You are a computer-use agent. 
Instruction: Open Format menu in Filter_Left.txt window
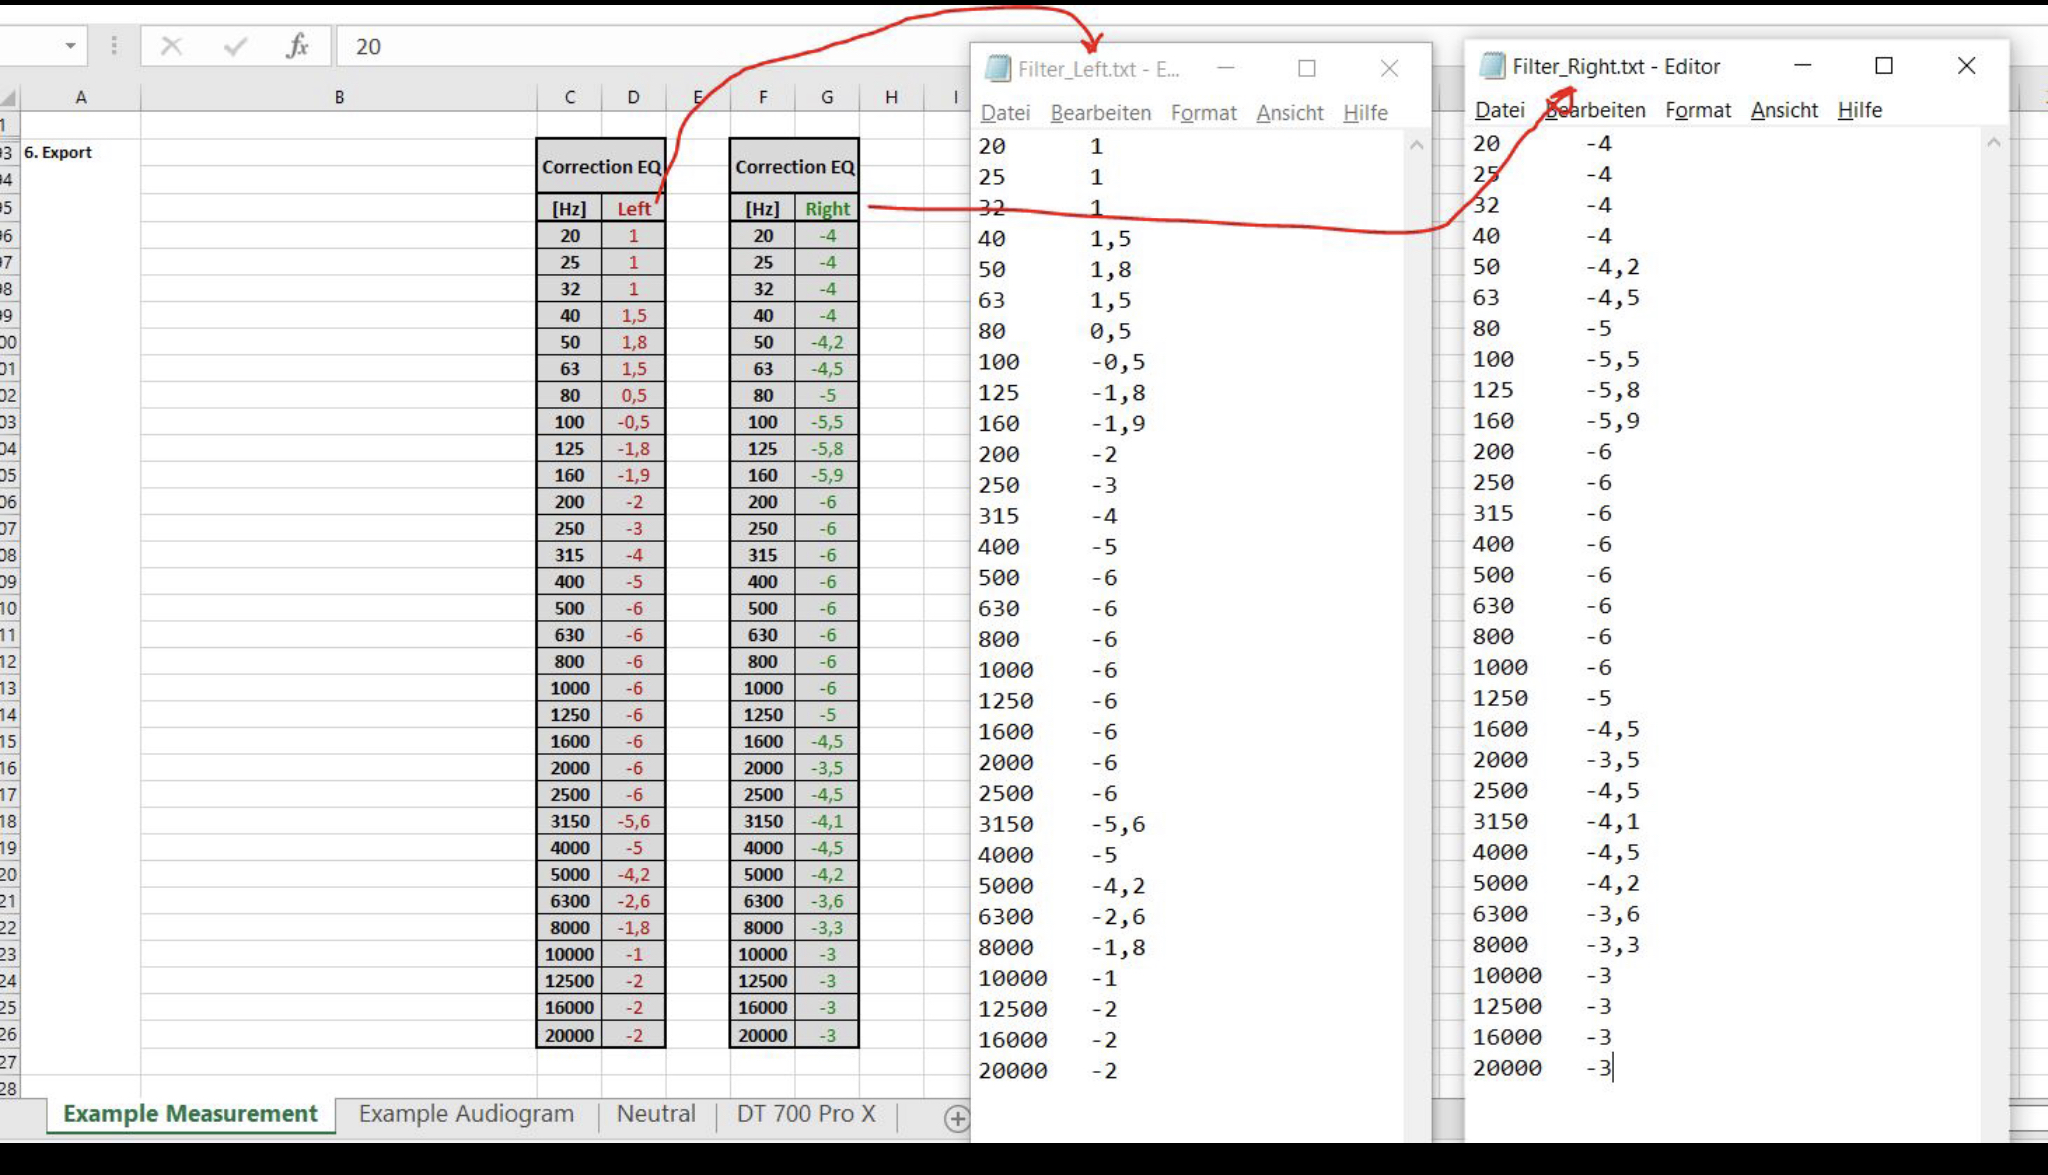1204,113
